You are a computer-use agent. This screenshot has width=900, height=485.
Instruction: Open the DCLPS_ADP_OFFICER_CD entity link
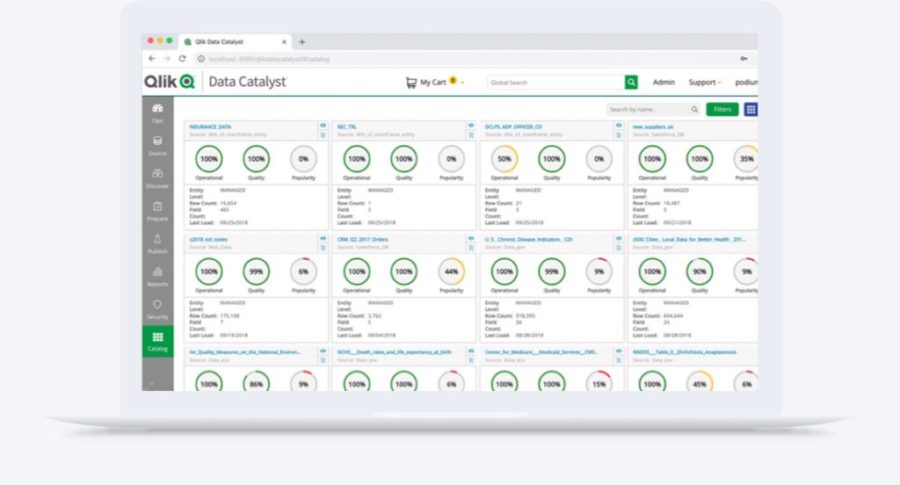pyautogui.click(x=513, y=127)
